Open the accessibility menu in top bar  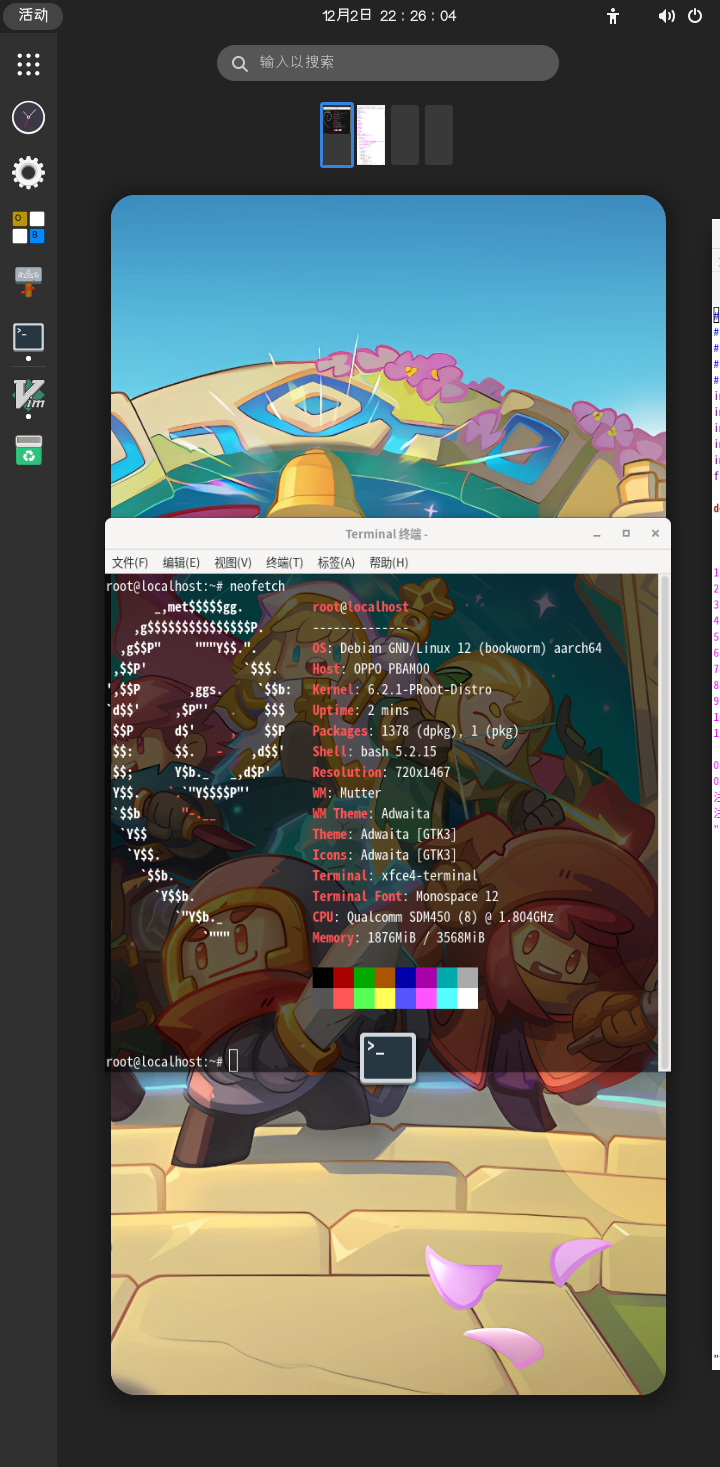[614, 16]
